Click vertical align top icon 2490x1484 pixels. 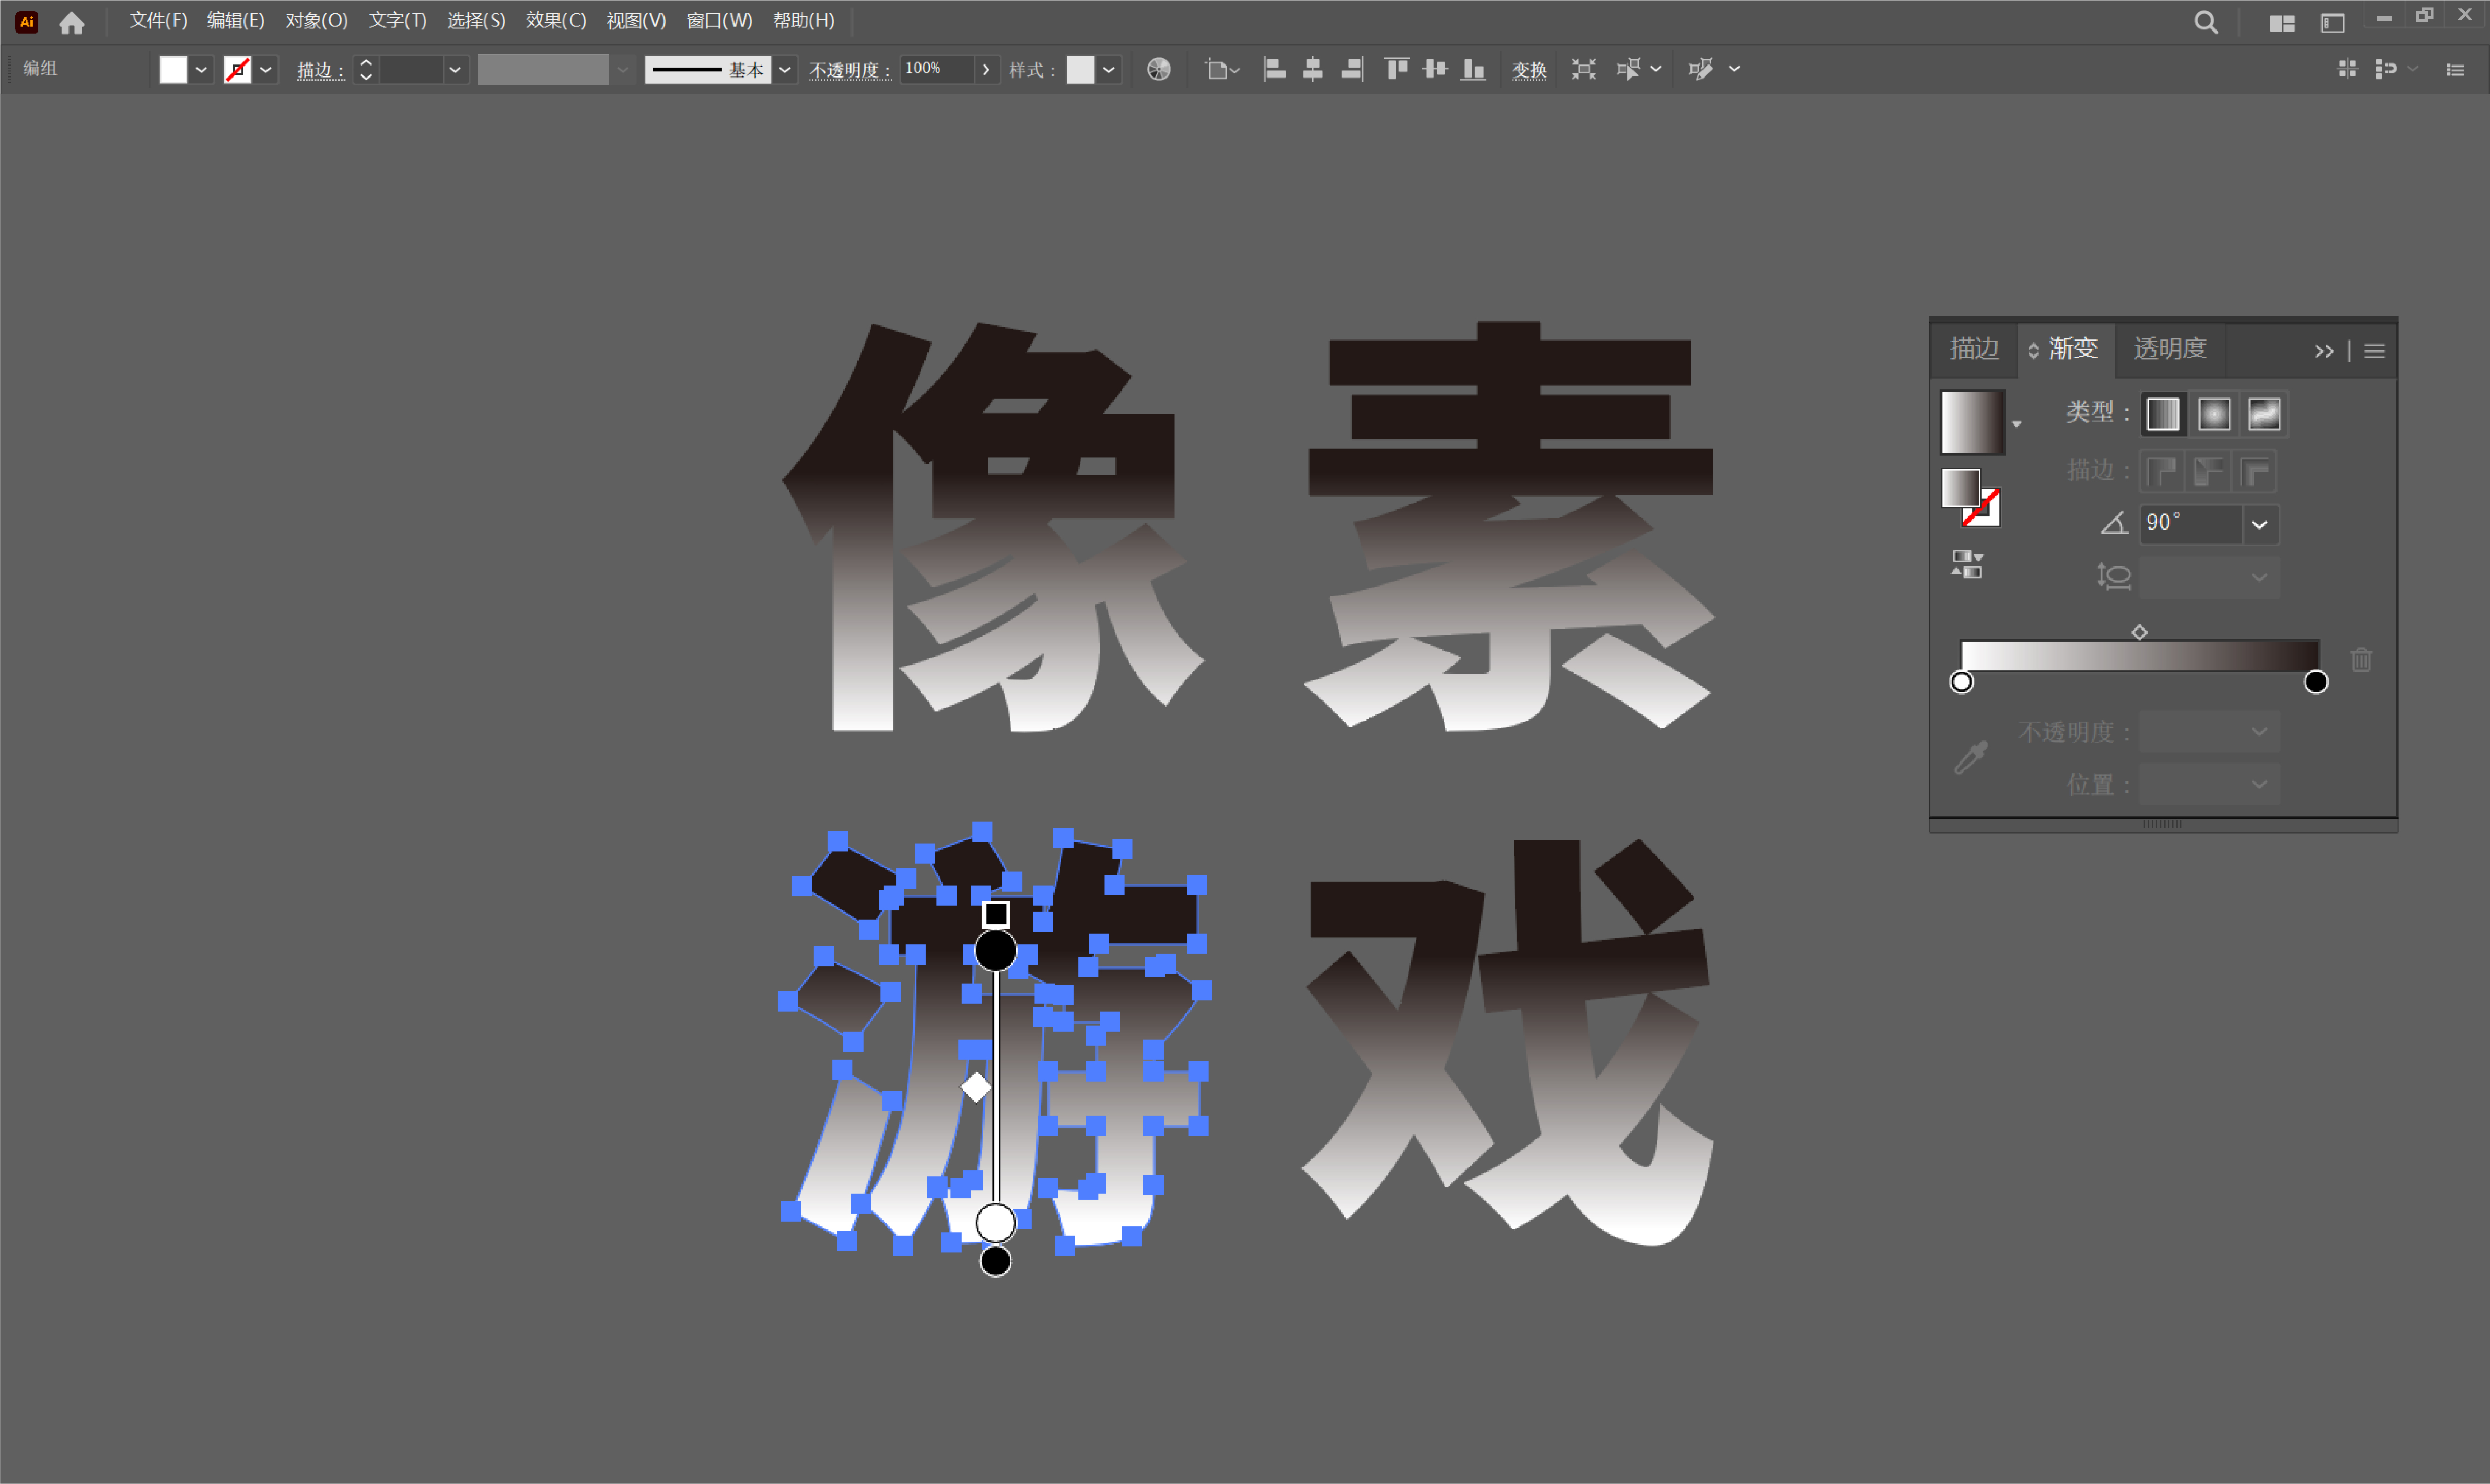tap(1397, 69)
